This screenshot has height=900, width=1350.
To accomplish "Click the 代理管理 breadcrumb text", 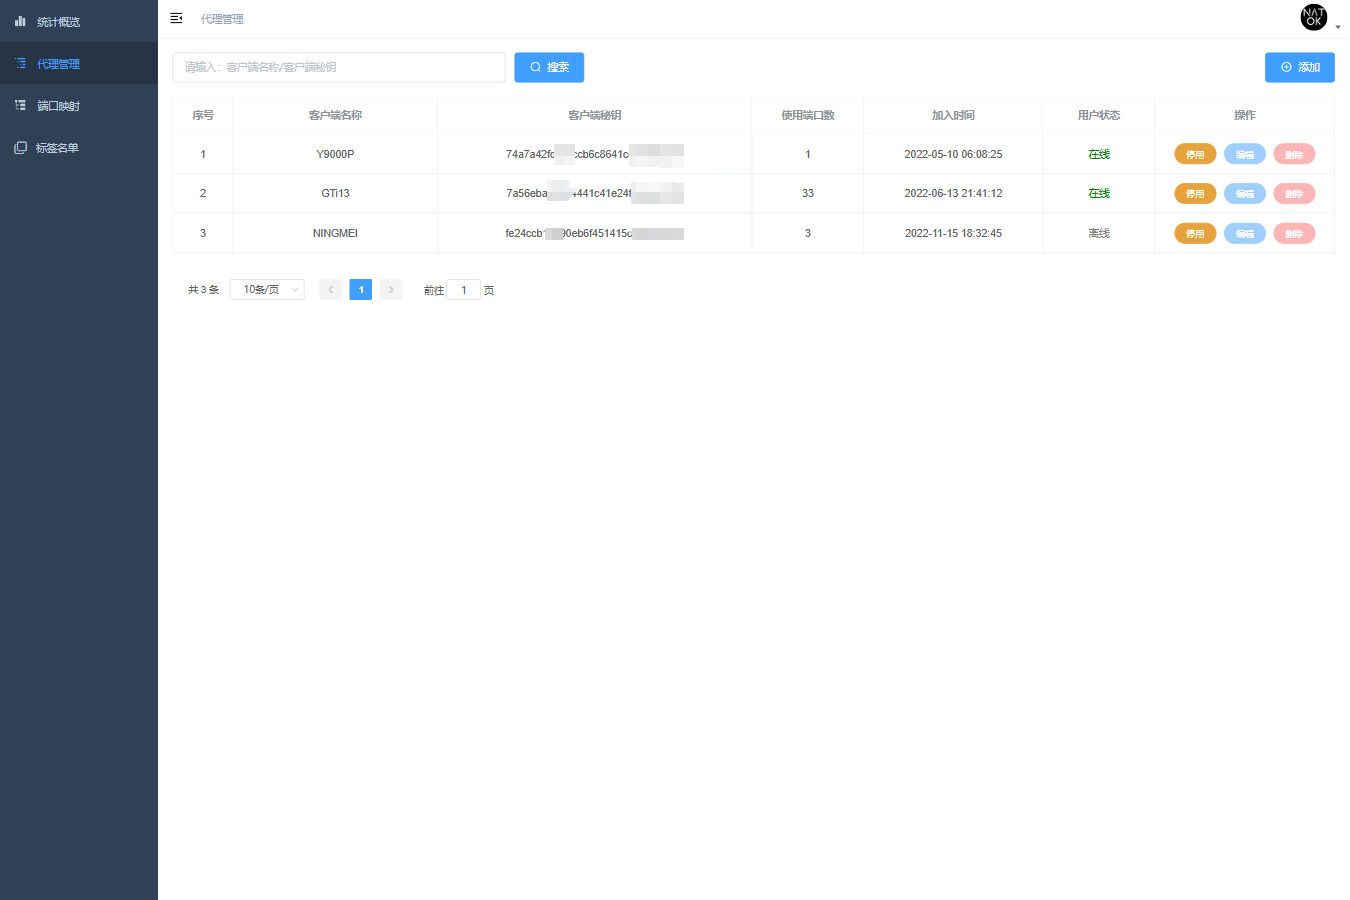I will click(x=222, y=19).
